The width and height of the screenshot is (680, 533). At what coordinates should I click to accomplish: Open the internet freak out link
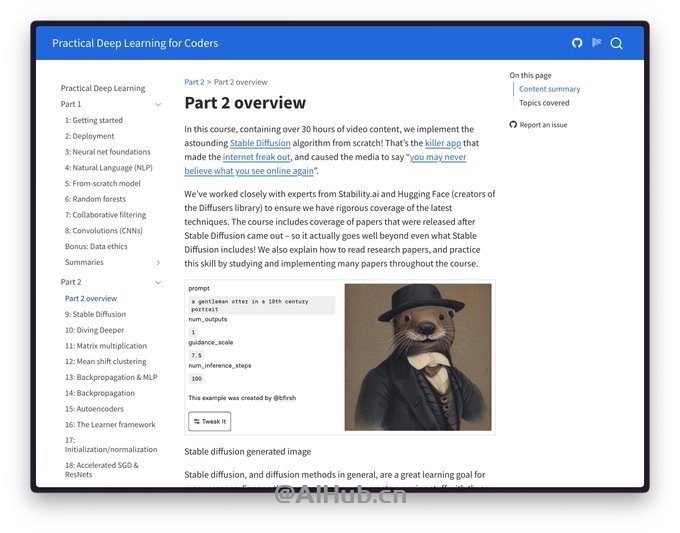click(x=257, y=157)
